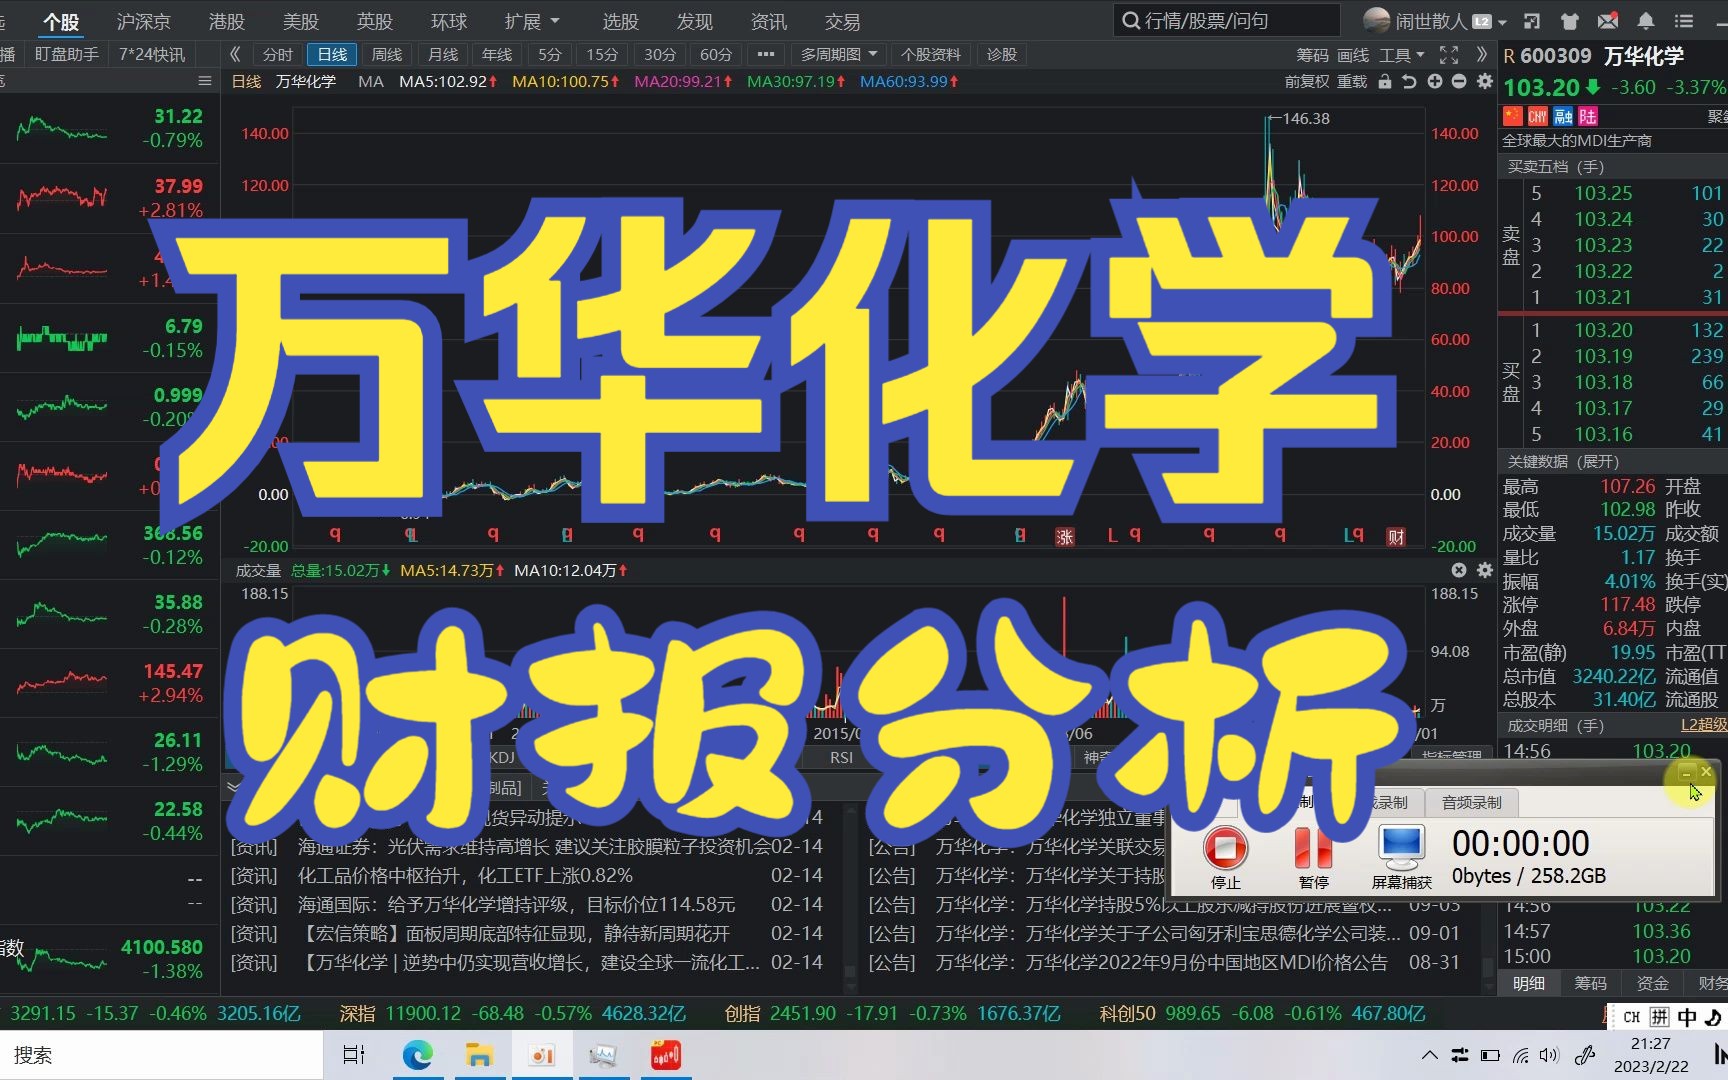Image resolution: width=1728 pixels, height=1080 pixels.
Task: Expand the right panel with the double-chevron icon
Action: (1482, 55)
